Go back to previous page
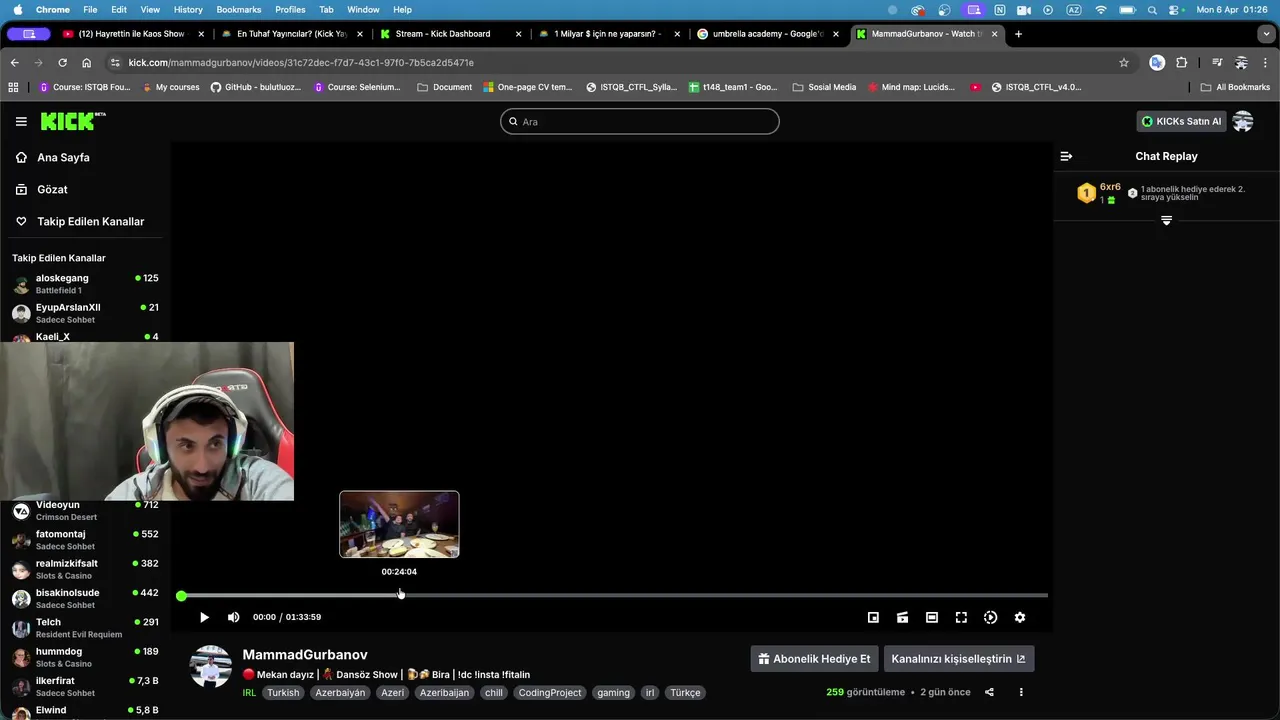1280x720 pixels. [x=14, y=62]
